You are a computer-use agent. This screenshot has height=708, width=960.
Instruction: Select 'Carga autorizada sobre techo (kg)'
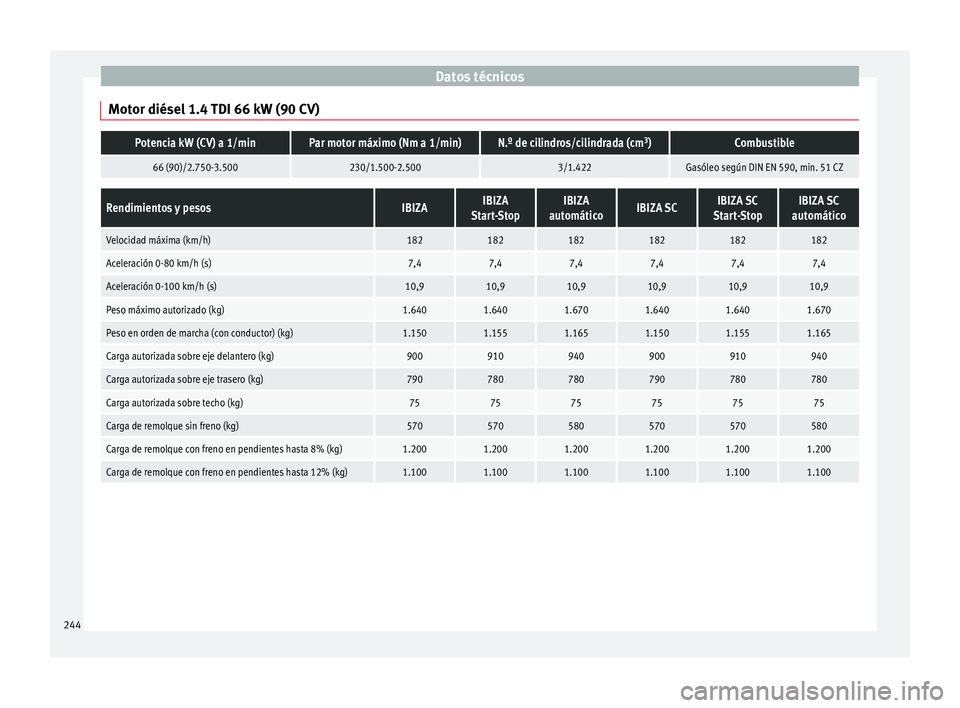tap(174, 403)
